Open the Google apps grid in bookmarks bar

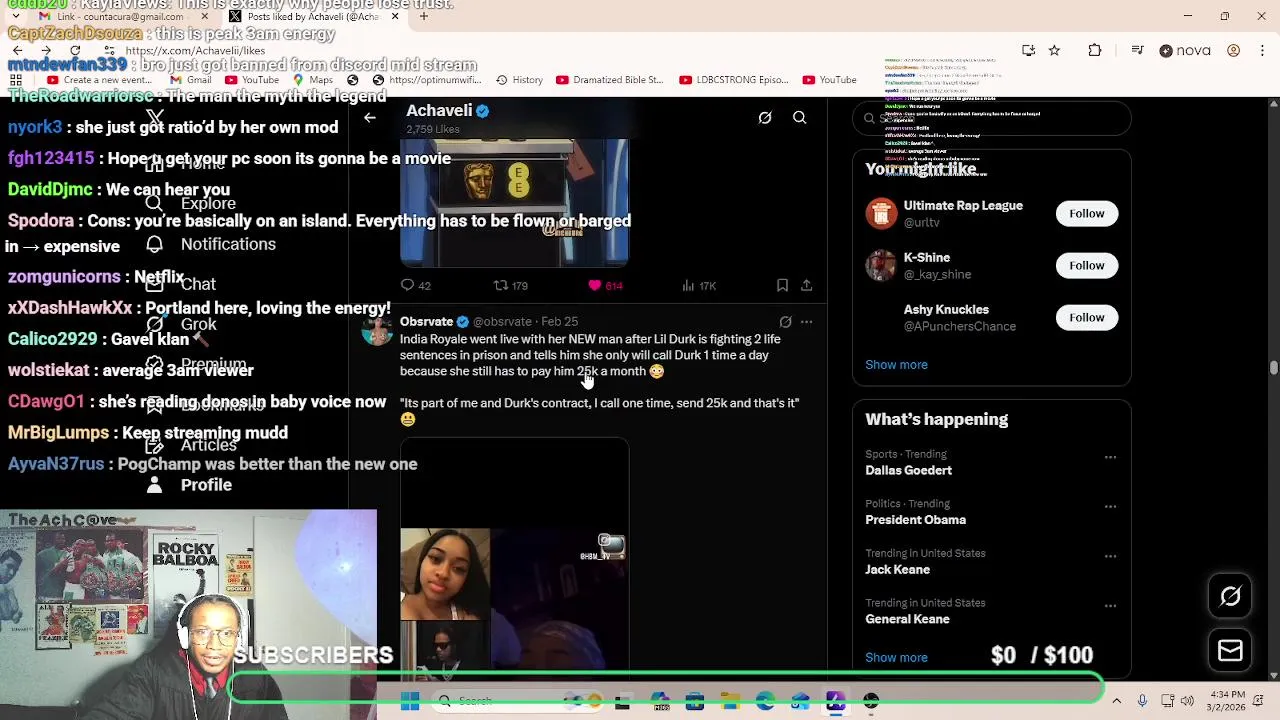tap(16, 80)
